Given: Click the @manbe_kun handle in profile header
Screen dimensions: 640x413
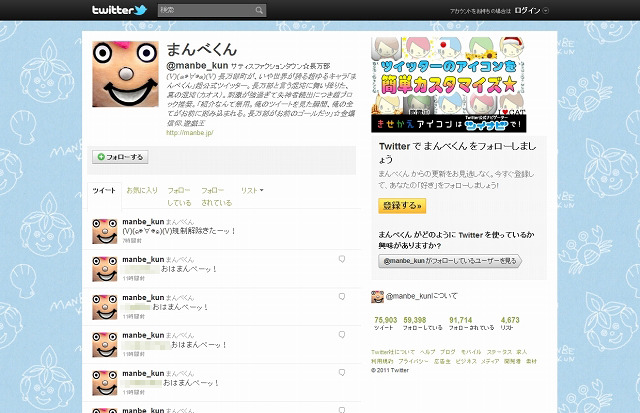Looking at the screenshot, I should coord(197,65).
